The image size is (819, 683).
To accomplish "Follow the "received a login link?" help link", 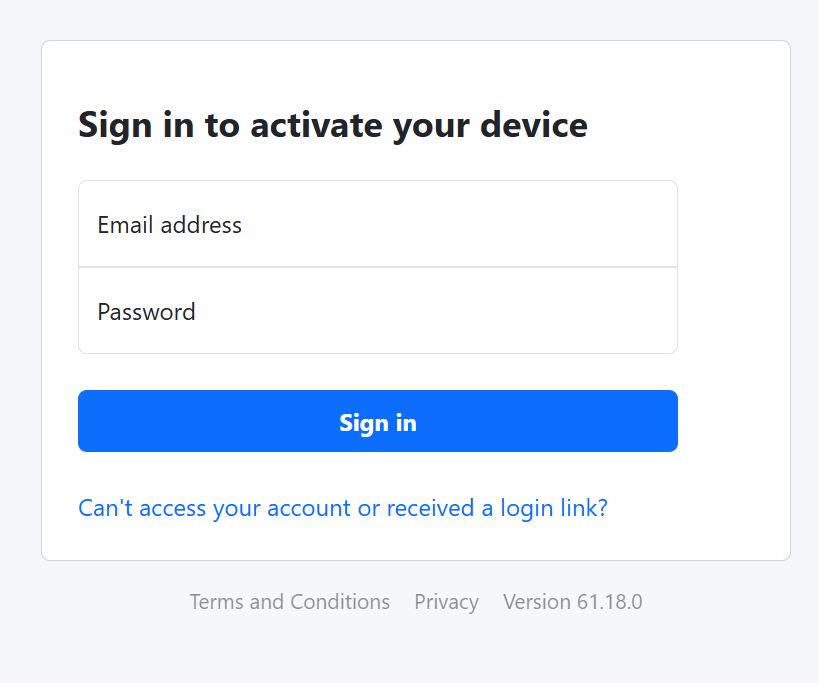I will pyautogui.click(x=496, y=508).
